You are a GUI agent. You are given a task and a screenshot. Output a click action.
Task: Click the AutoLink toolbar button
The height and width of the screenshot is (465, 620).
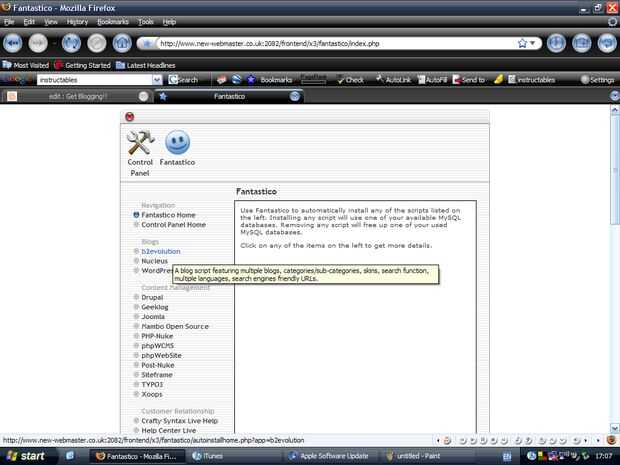click(393, 80)
